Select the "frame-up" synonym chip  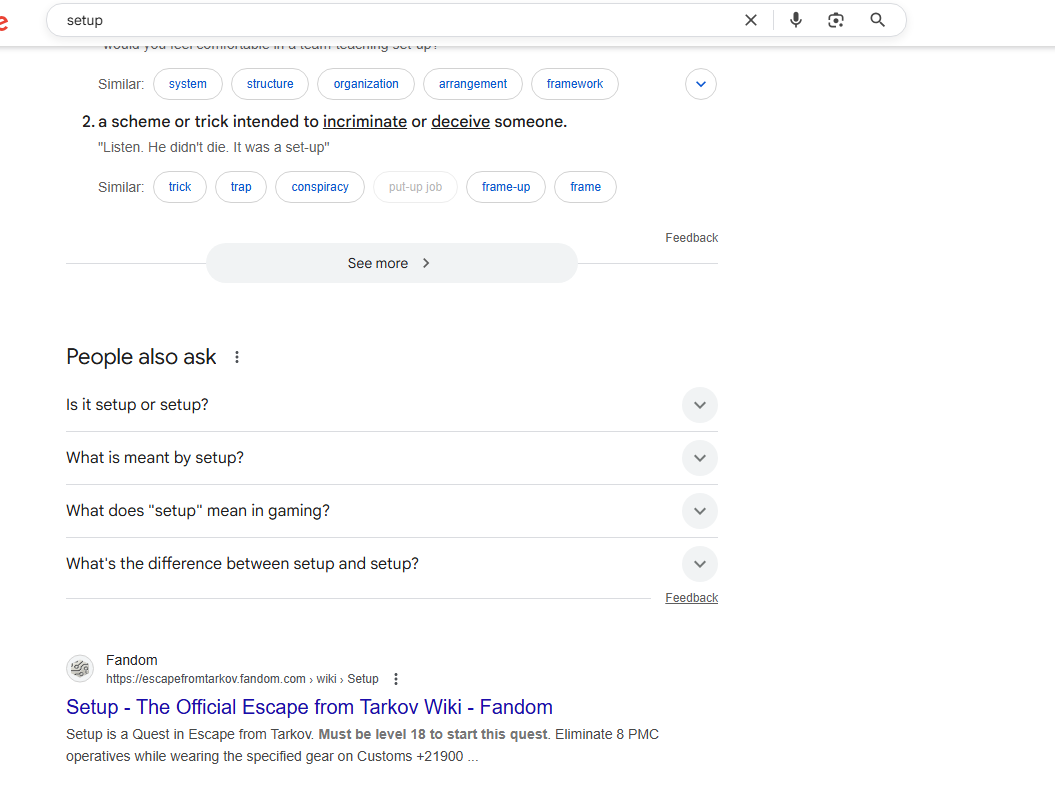point(506,187)
